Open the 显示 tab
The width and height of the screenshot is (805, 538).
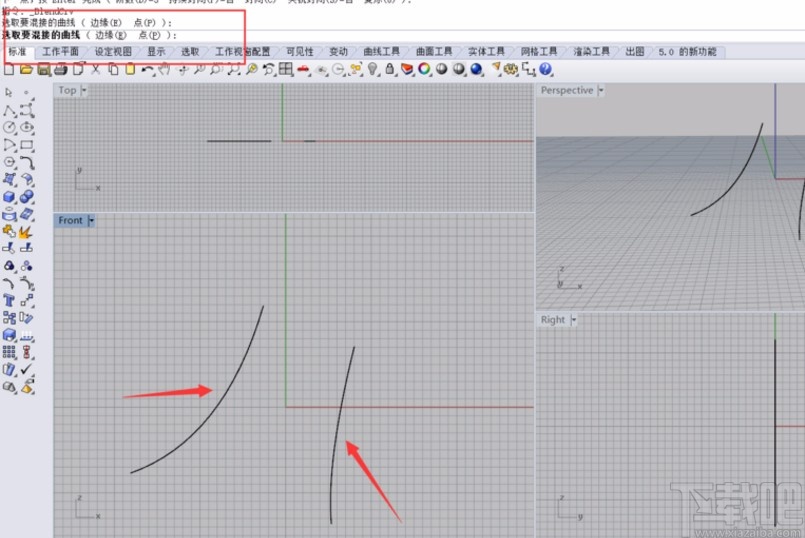coord(156,52)
